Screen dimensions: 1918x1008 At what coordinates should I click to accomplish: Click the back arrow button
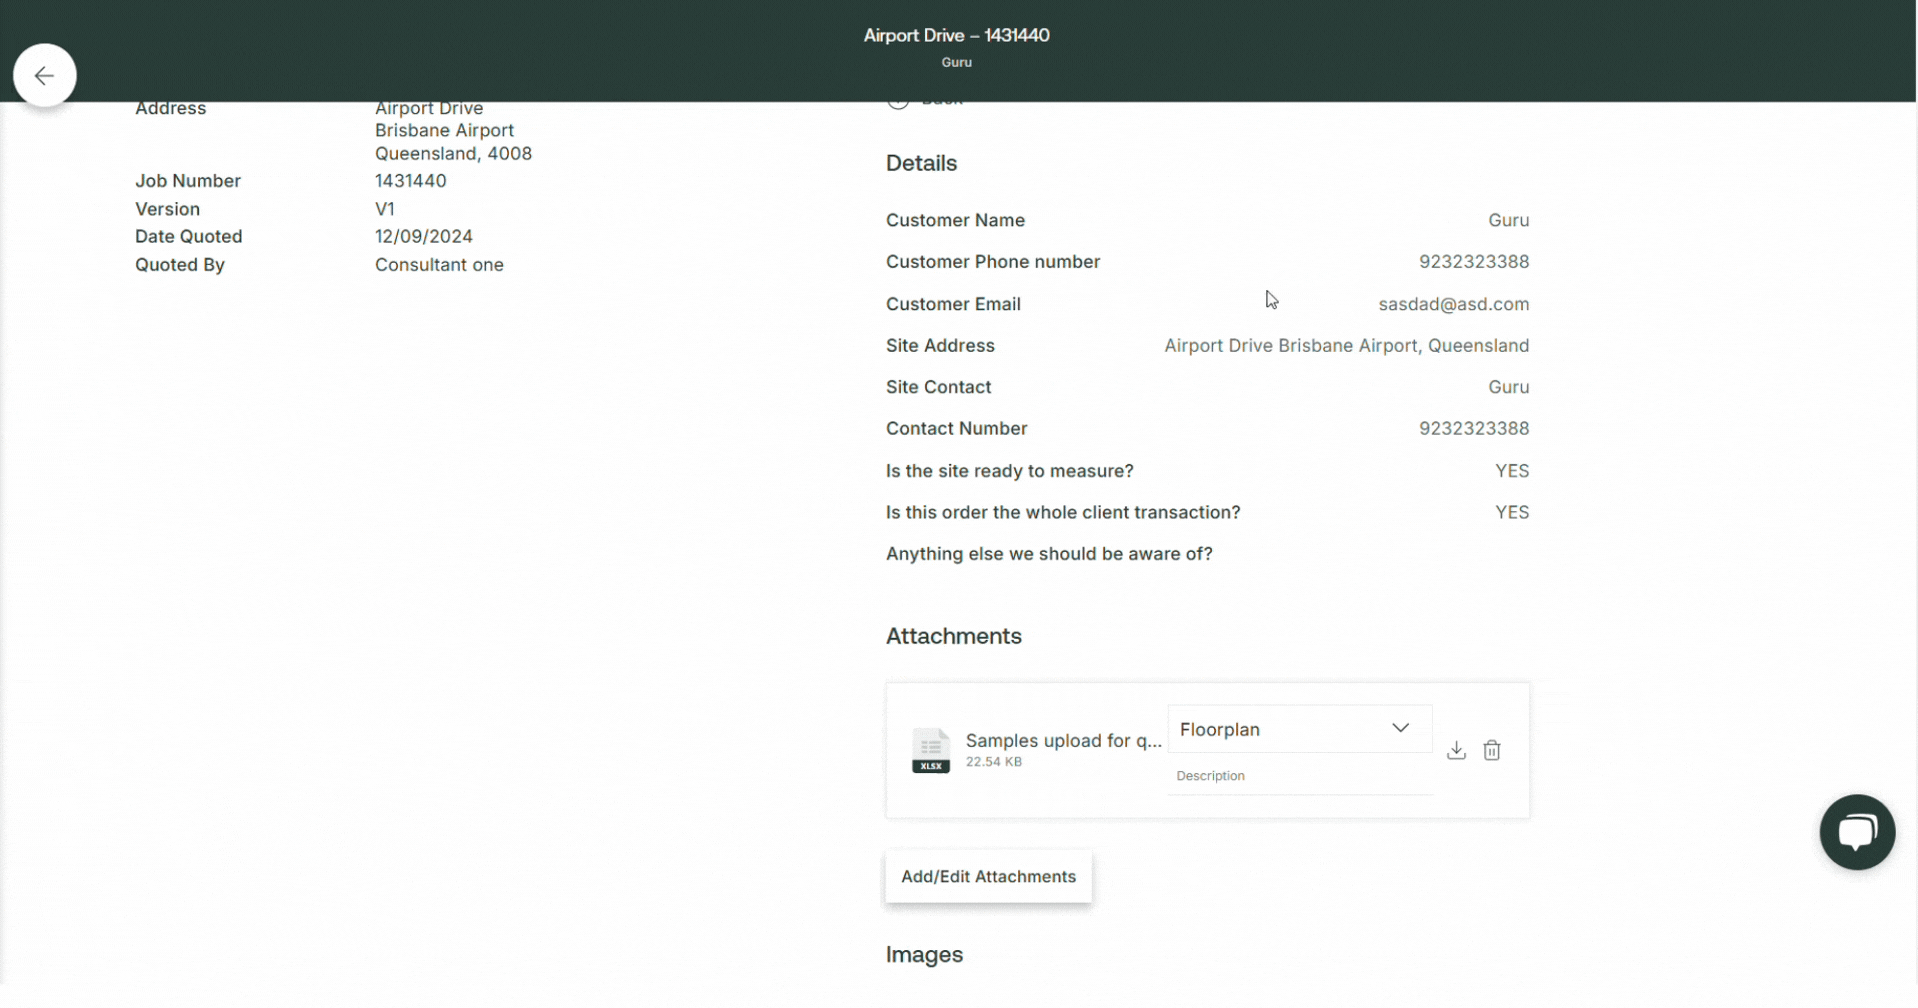point(44,76)
